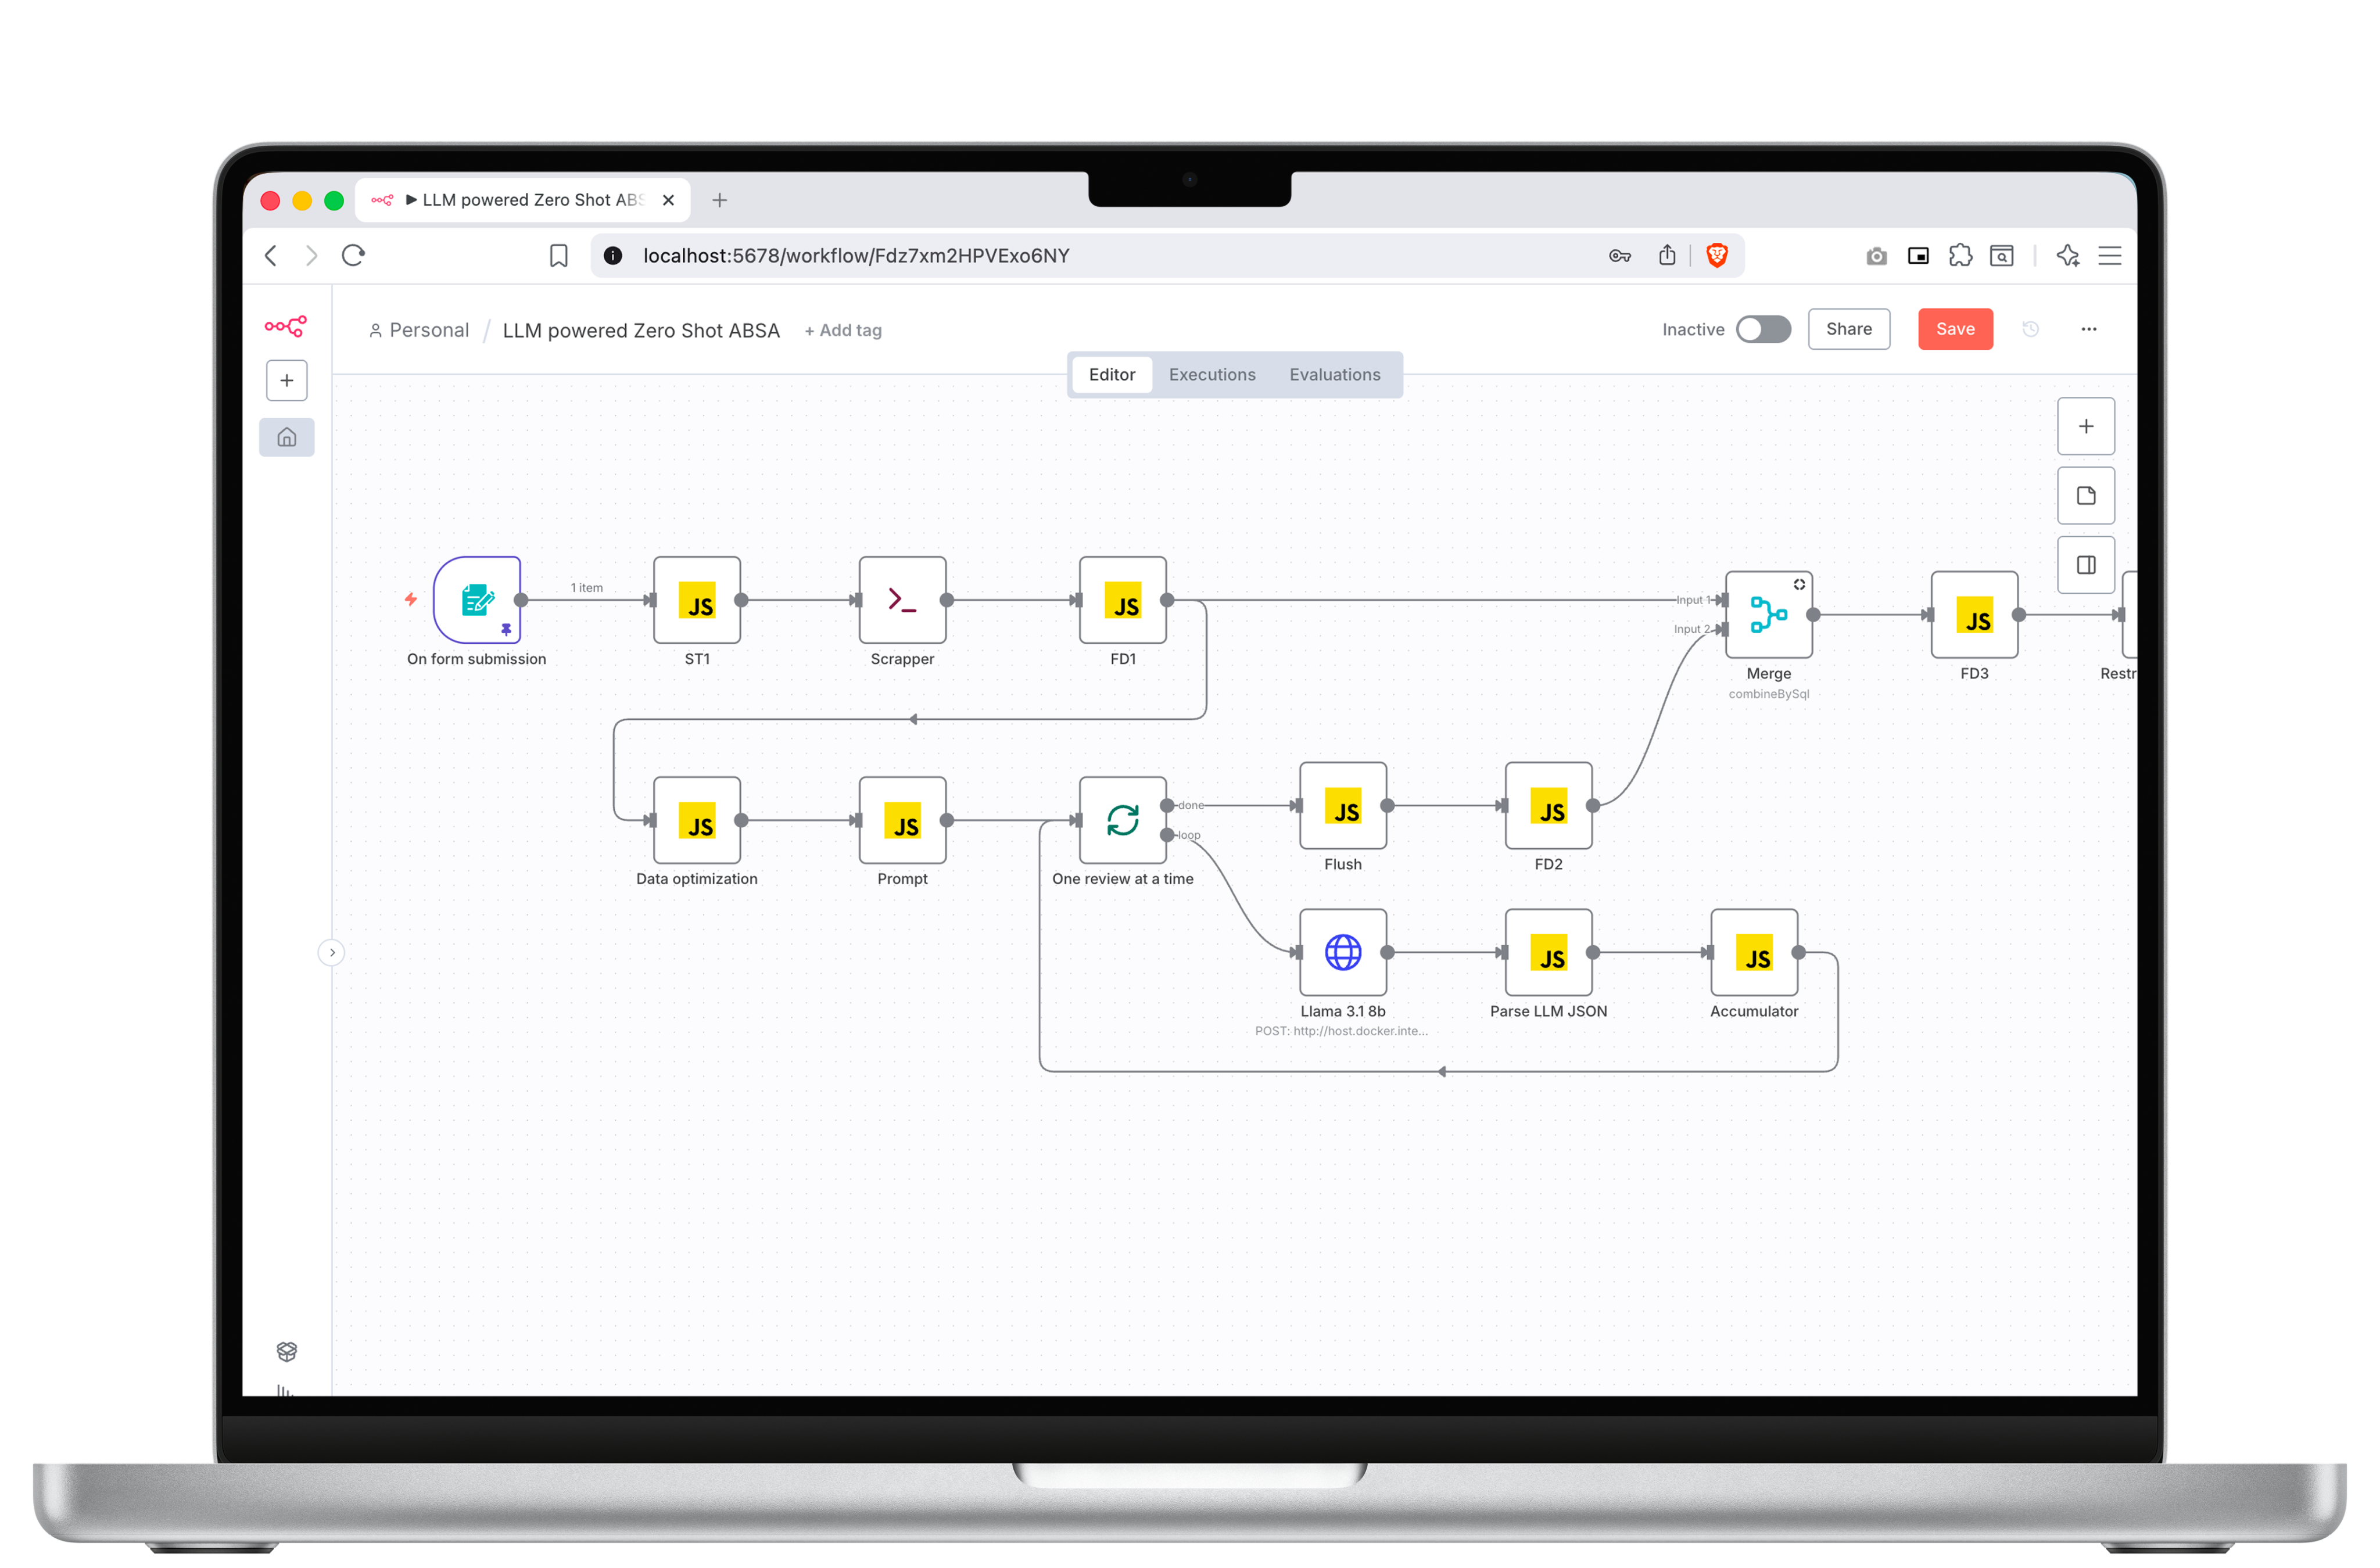Add a sticky note with canvas note icon
The image size is (2380, 1568).
(2086, 495)
